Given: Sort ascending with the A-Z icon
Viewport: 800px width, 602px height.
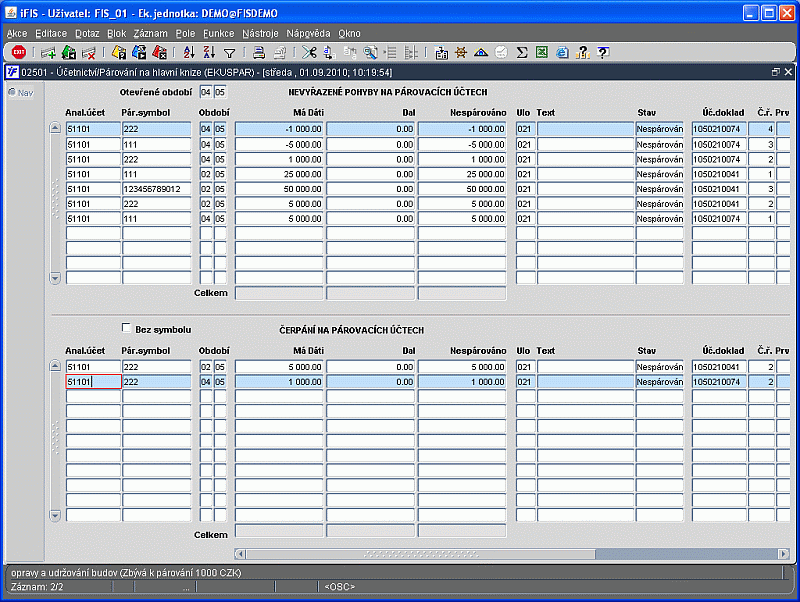Looking at the screenshot, I should [189, 52].
